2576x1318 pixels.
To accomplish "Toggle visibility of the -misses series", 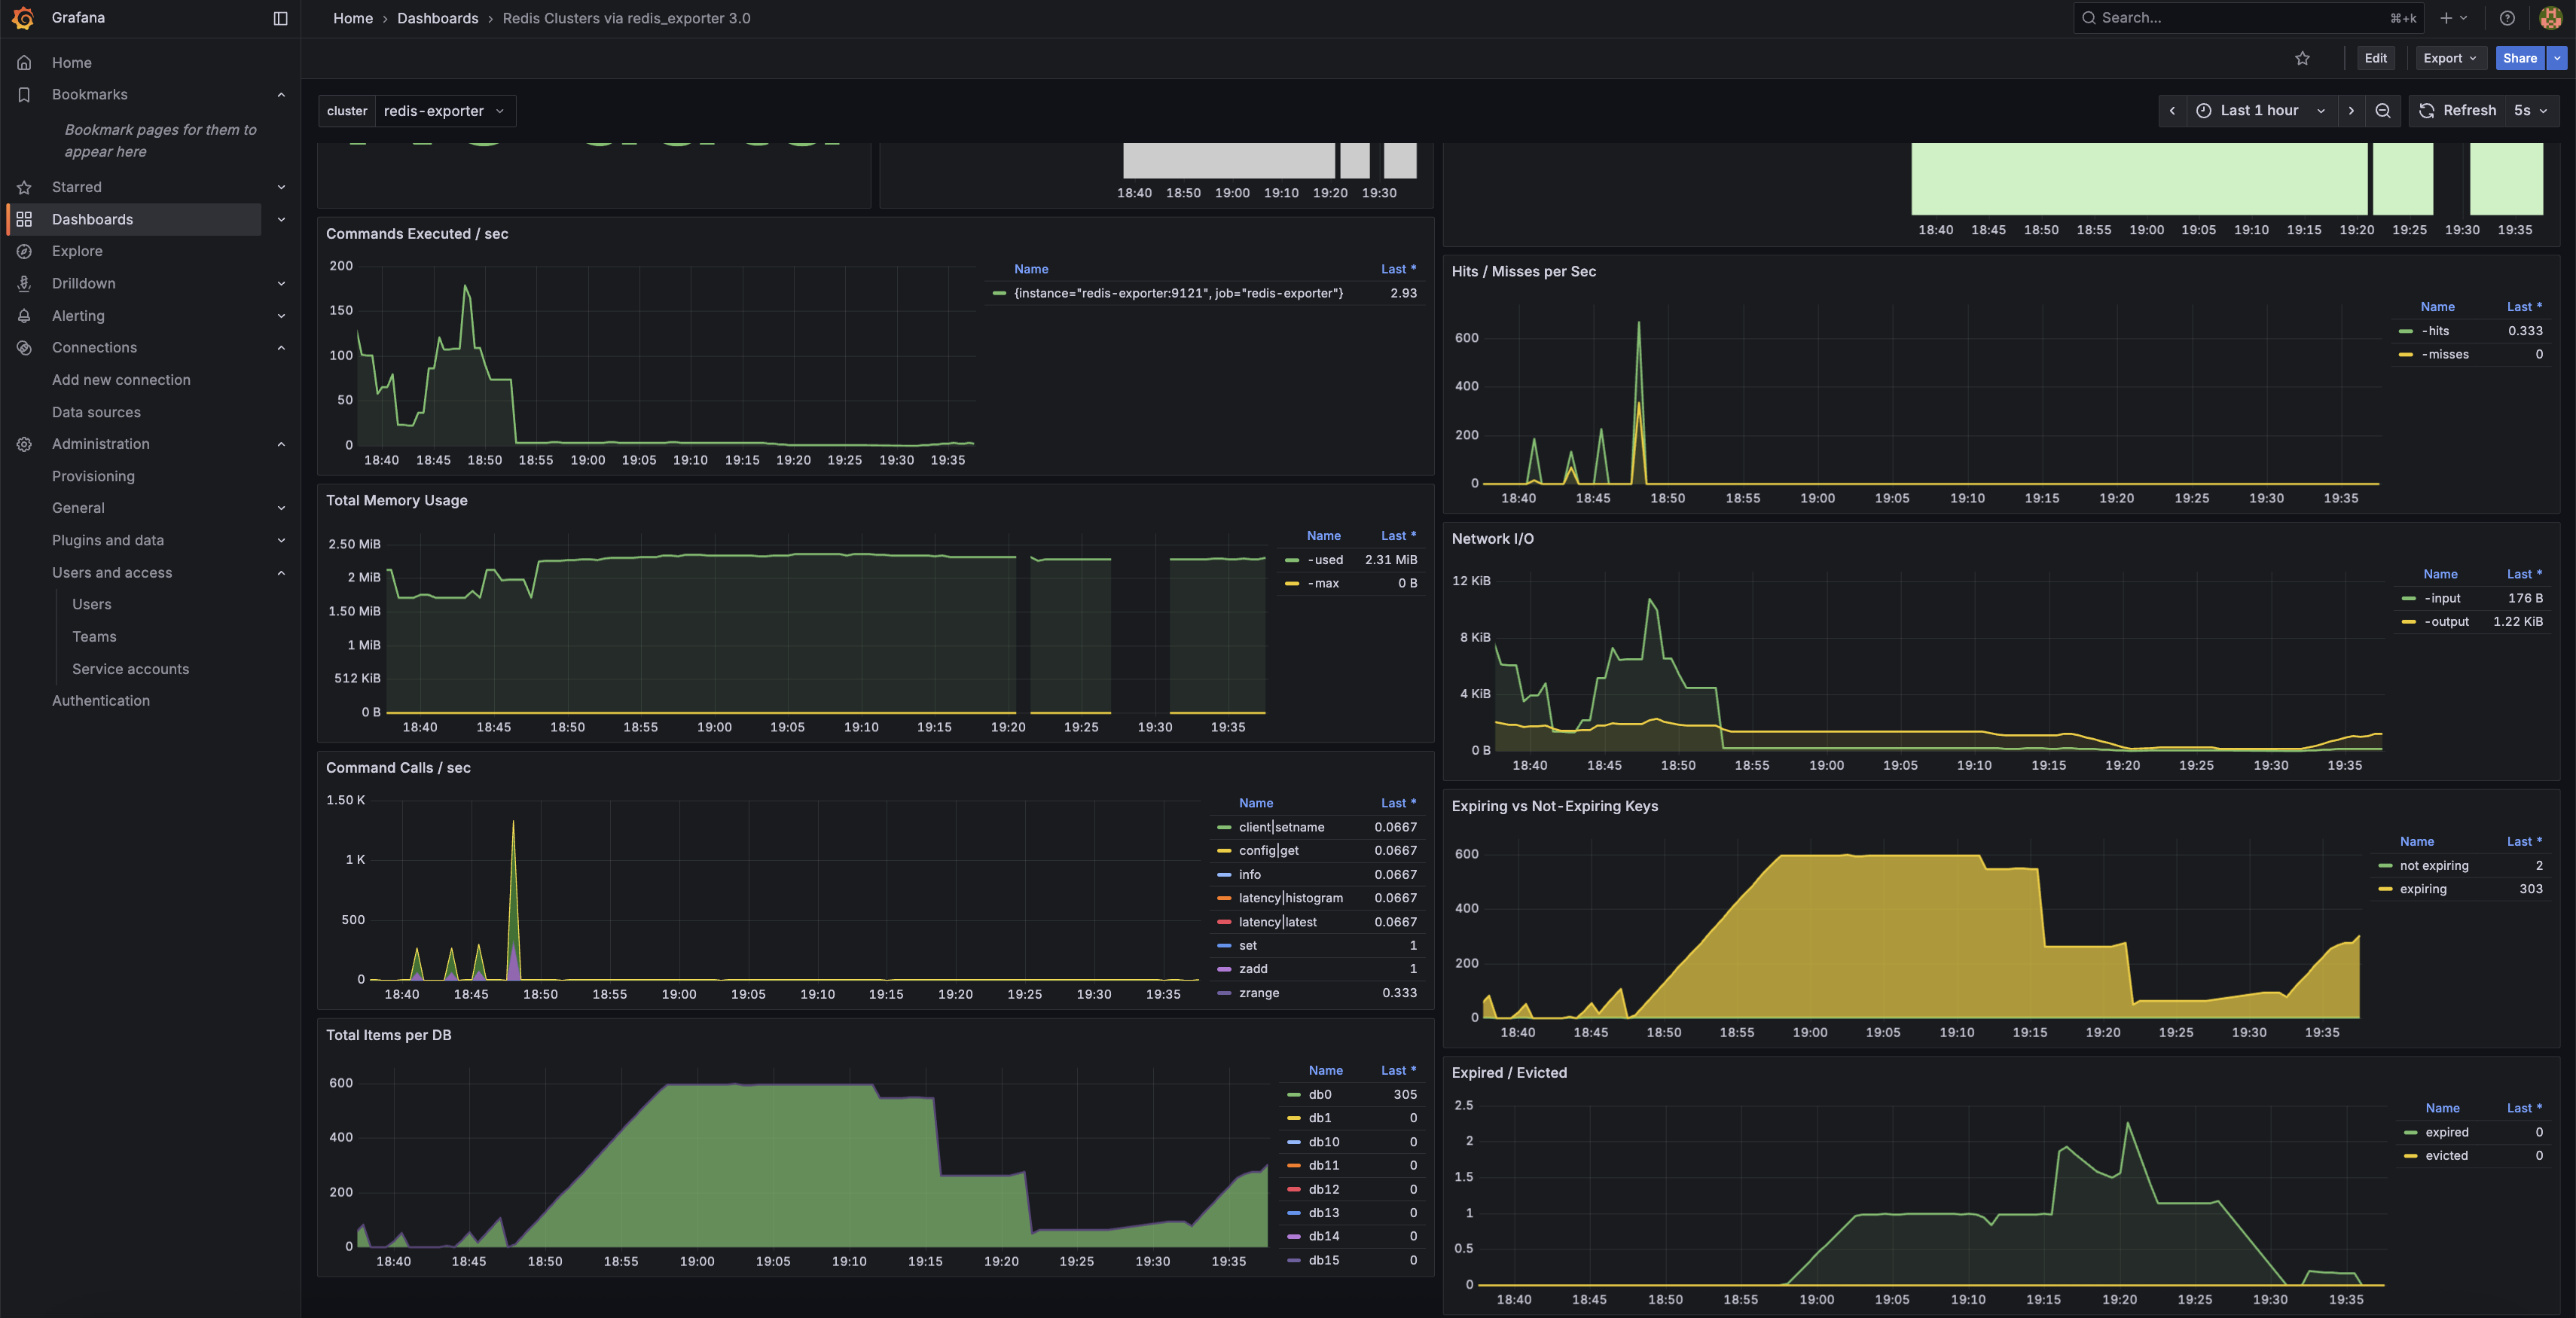I will (2444, 354).
